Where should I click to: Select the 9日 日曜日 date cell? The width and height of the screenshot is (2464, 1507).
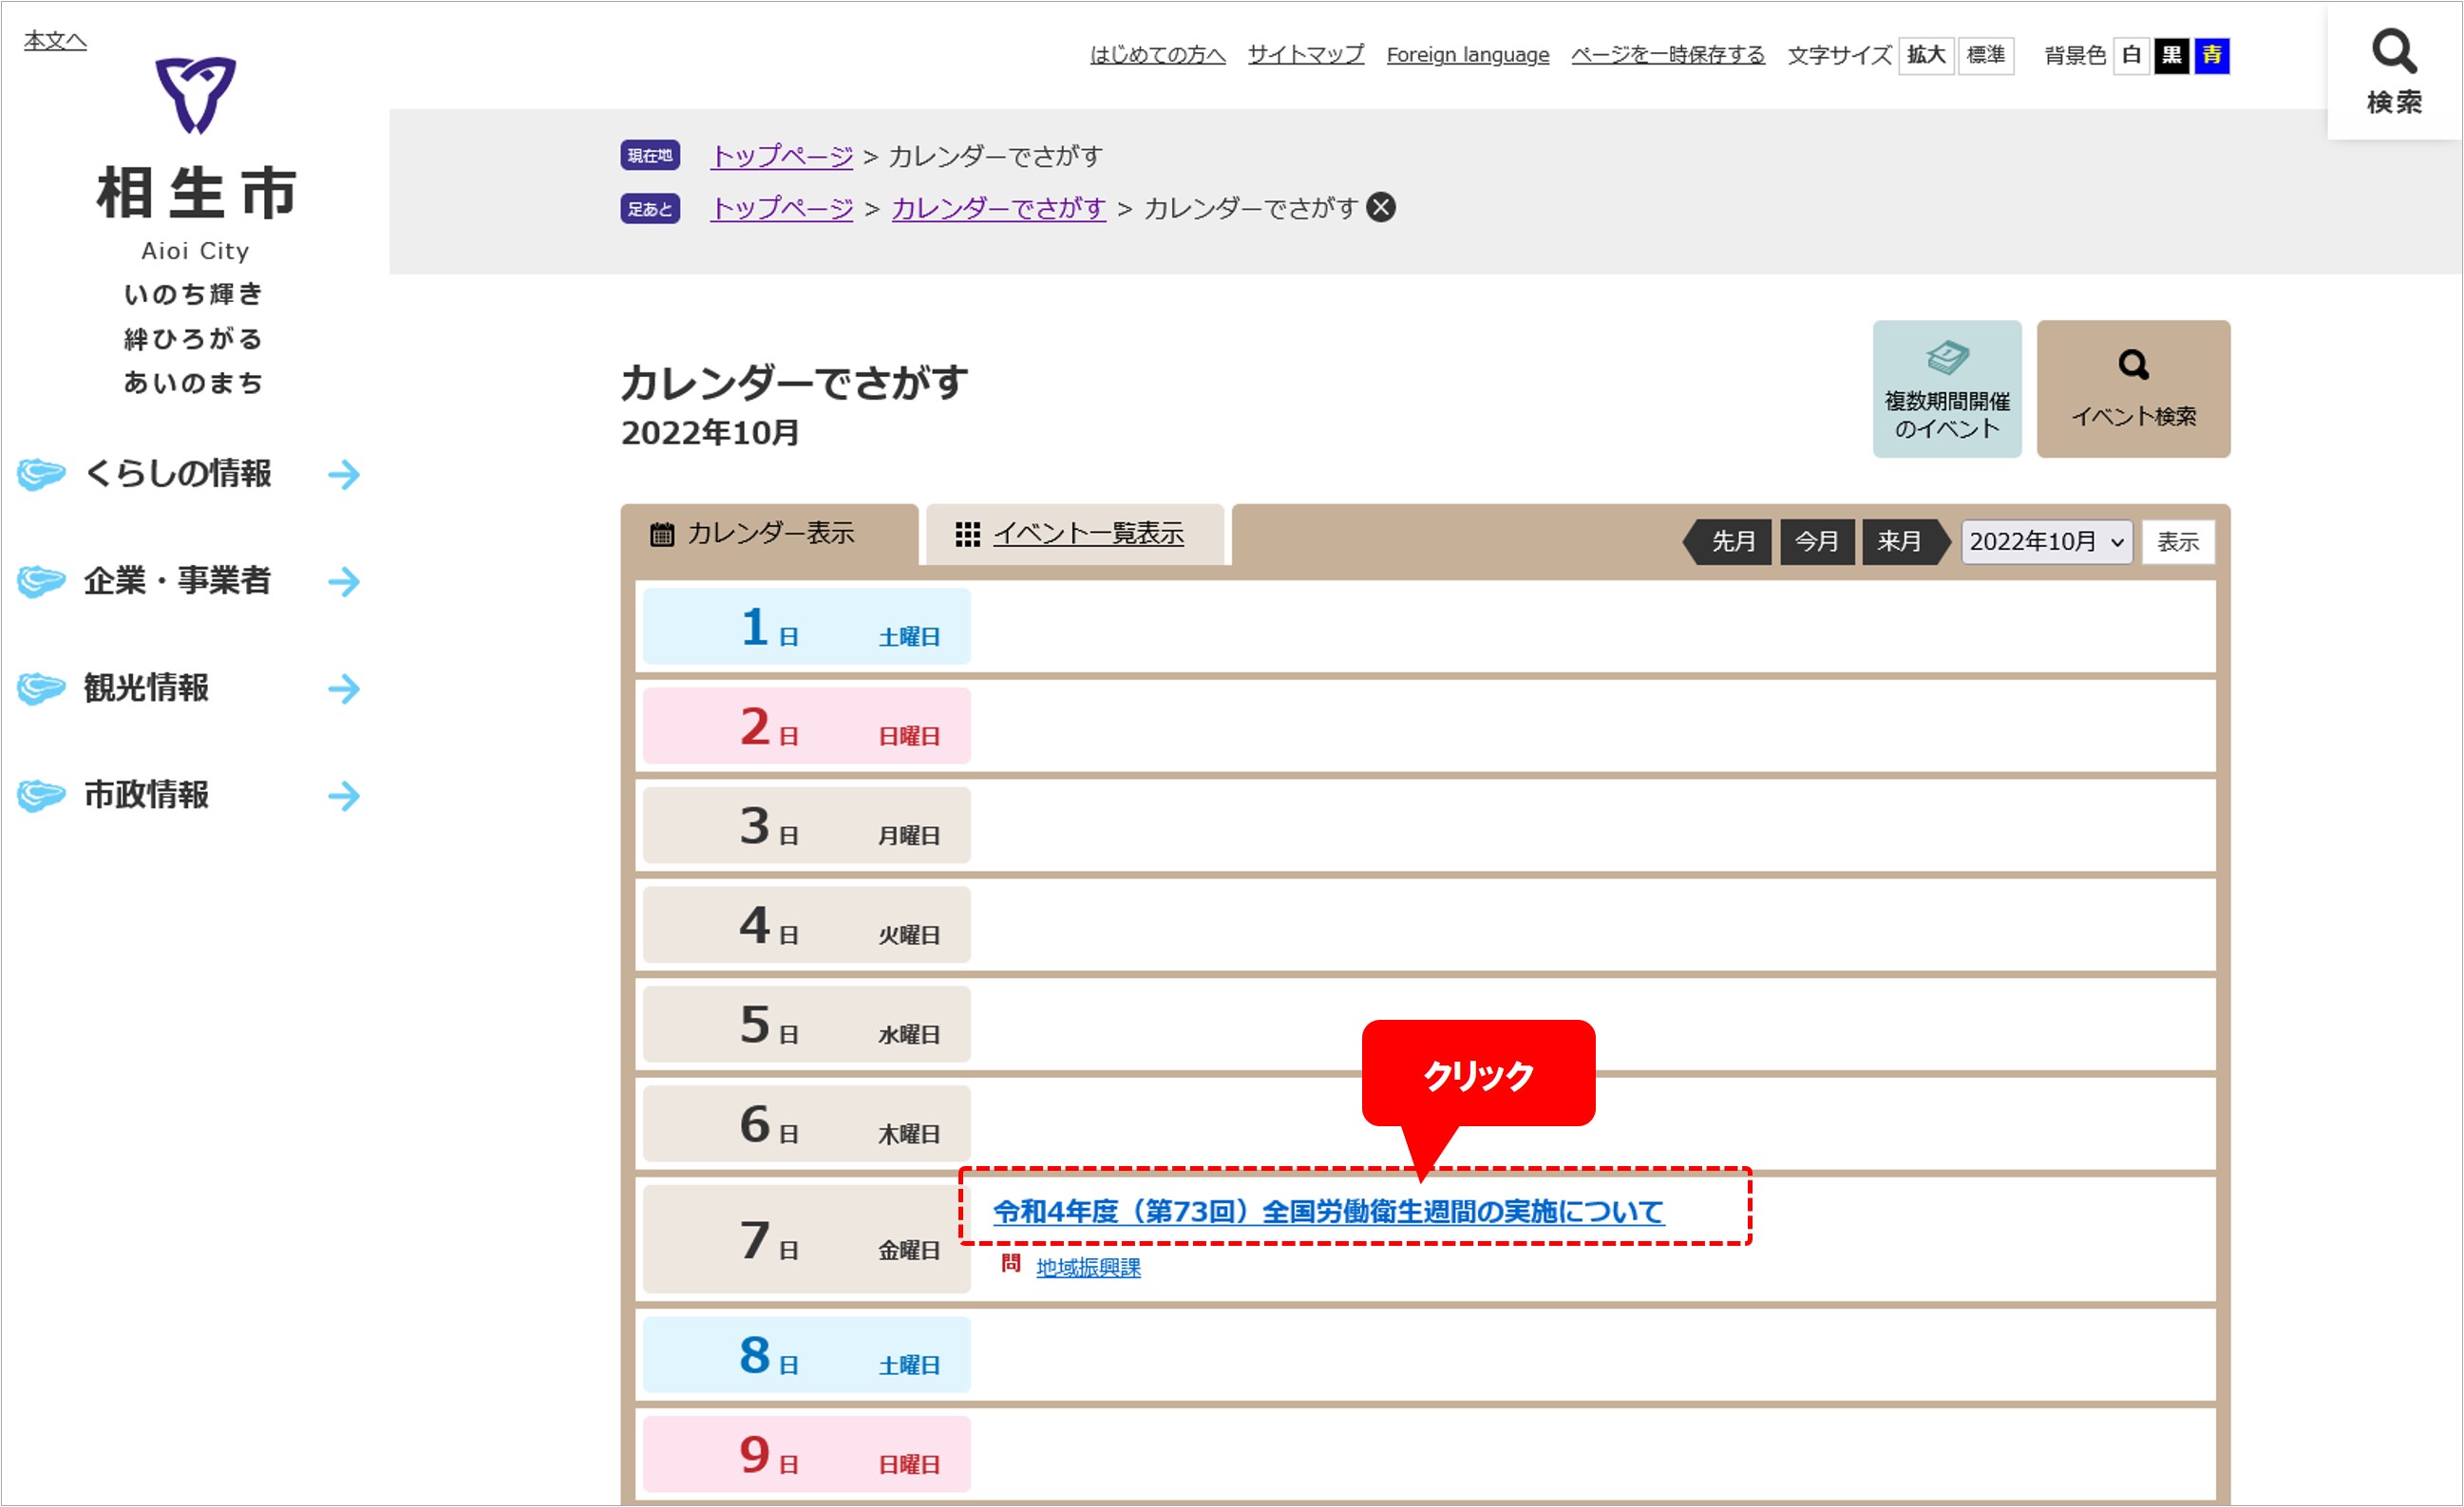click(x=806, y=1455)
